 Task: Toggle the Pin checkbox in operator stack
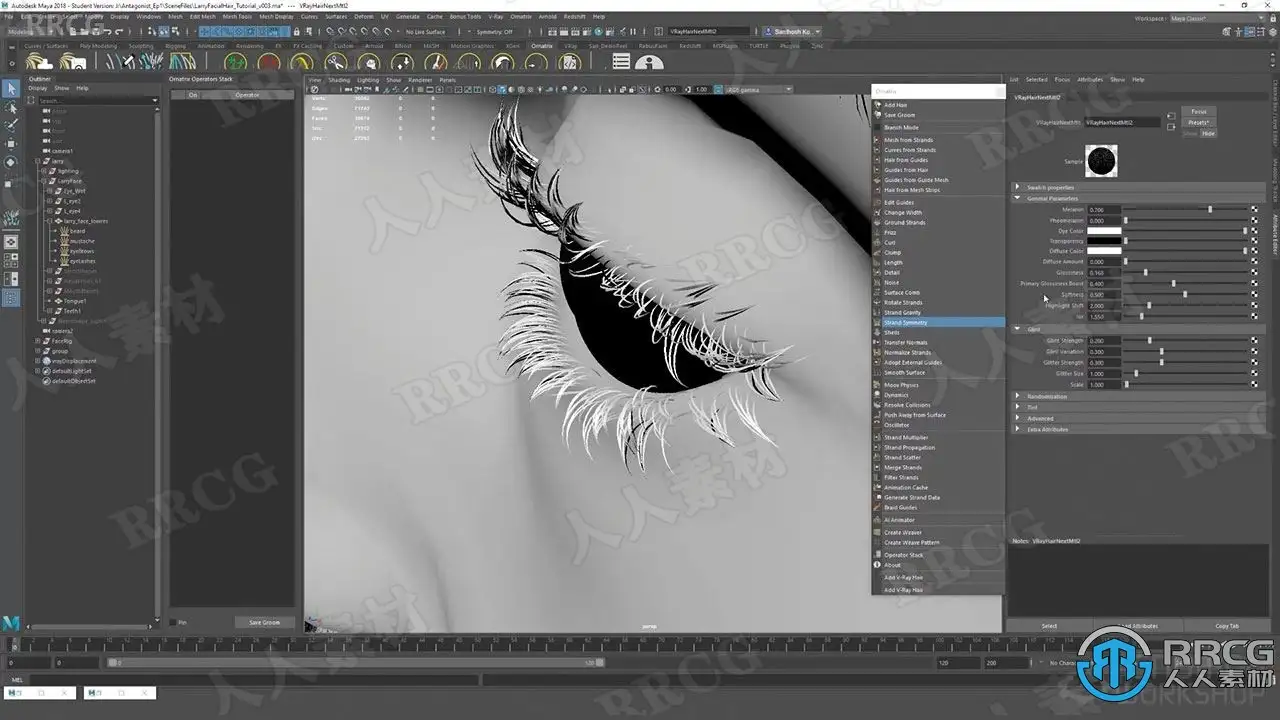coord(173,622)
